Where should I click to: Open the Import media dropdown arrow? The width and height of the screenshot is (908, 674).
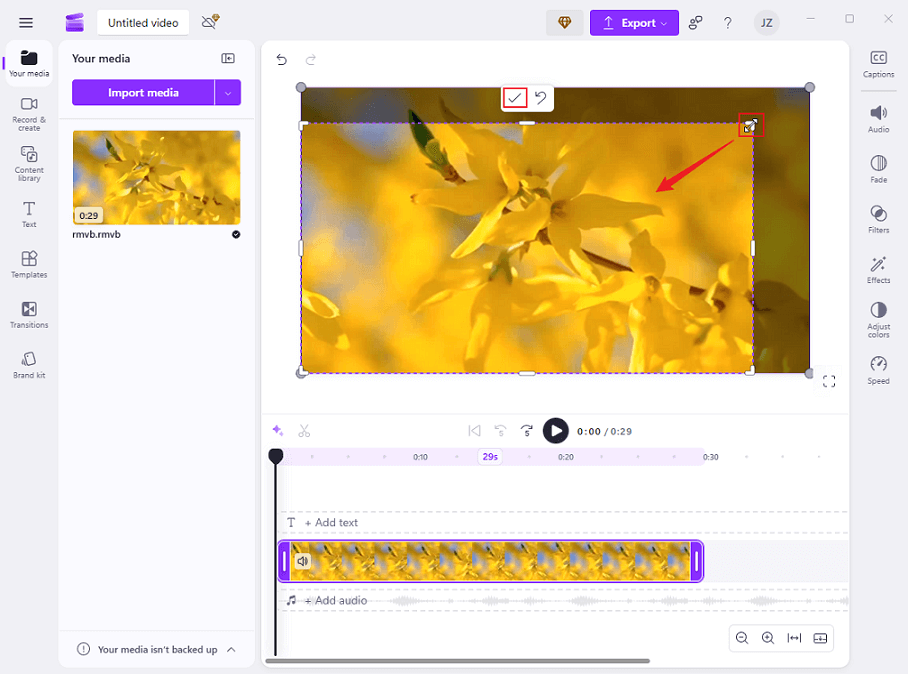click(x=227, y=92)
